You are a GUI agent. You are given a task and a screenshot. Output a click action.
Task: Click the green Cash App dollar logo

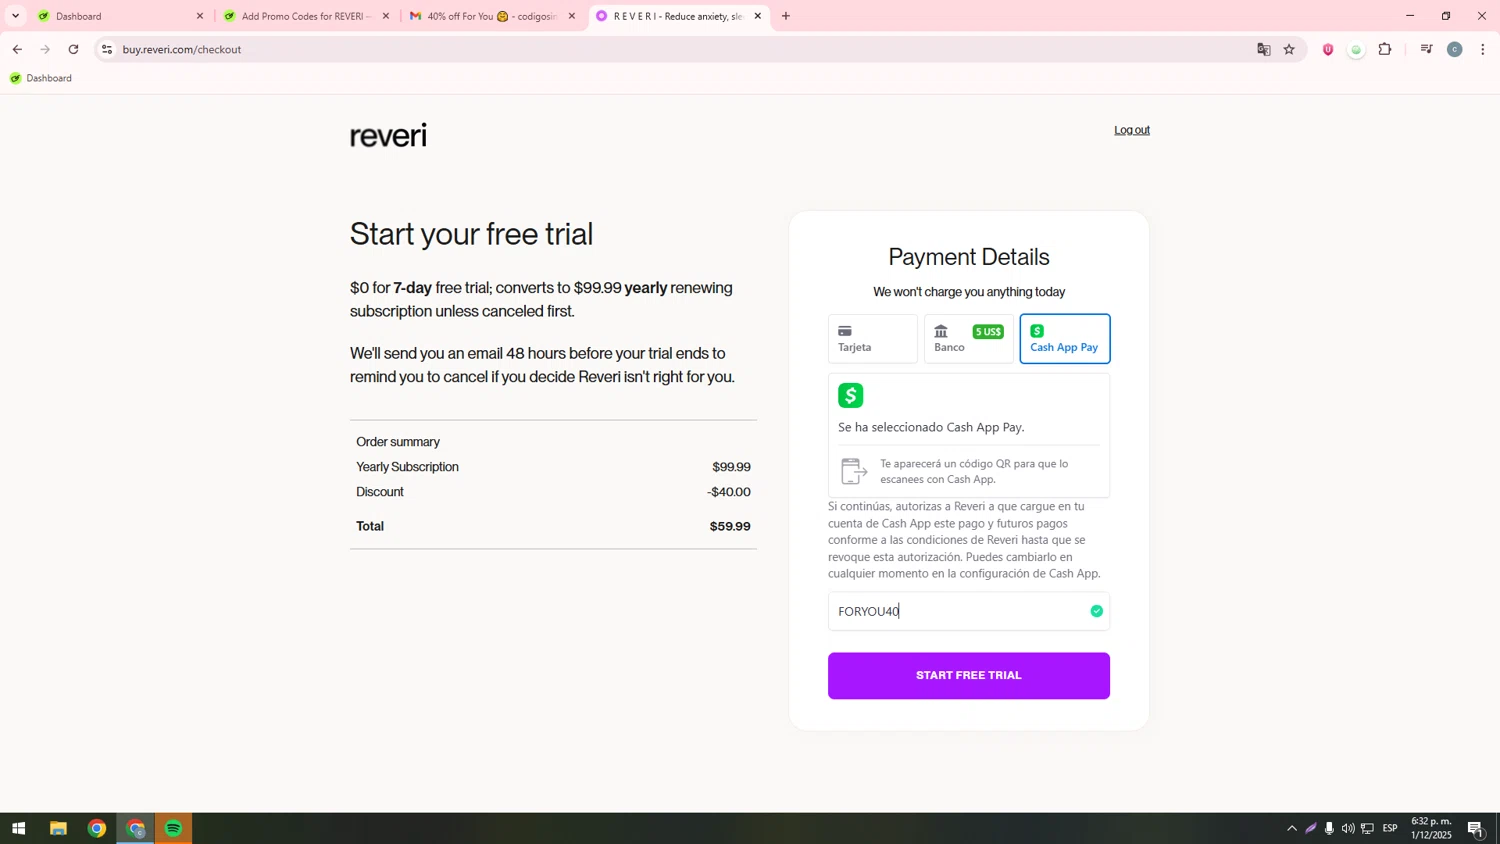click(x=850, y=395)
